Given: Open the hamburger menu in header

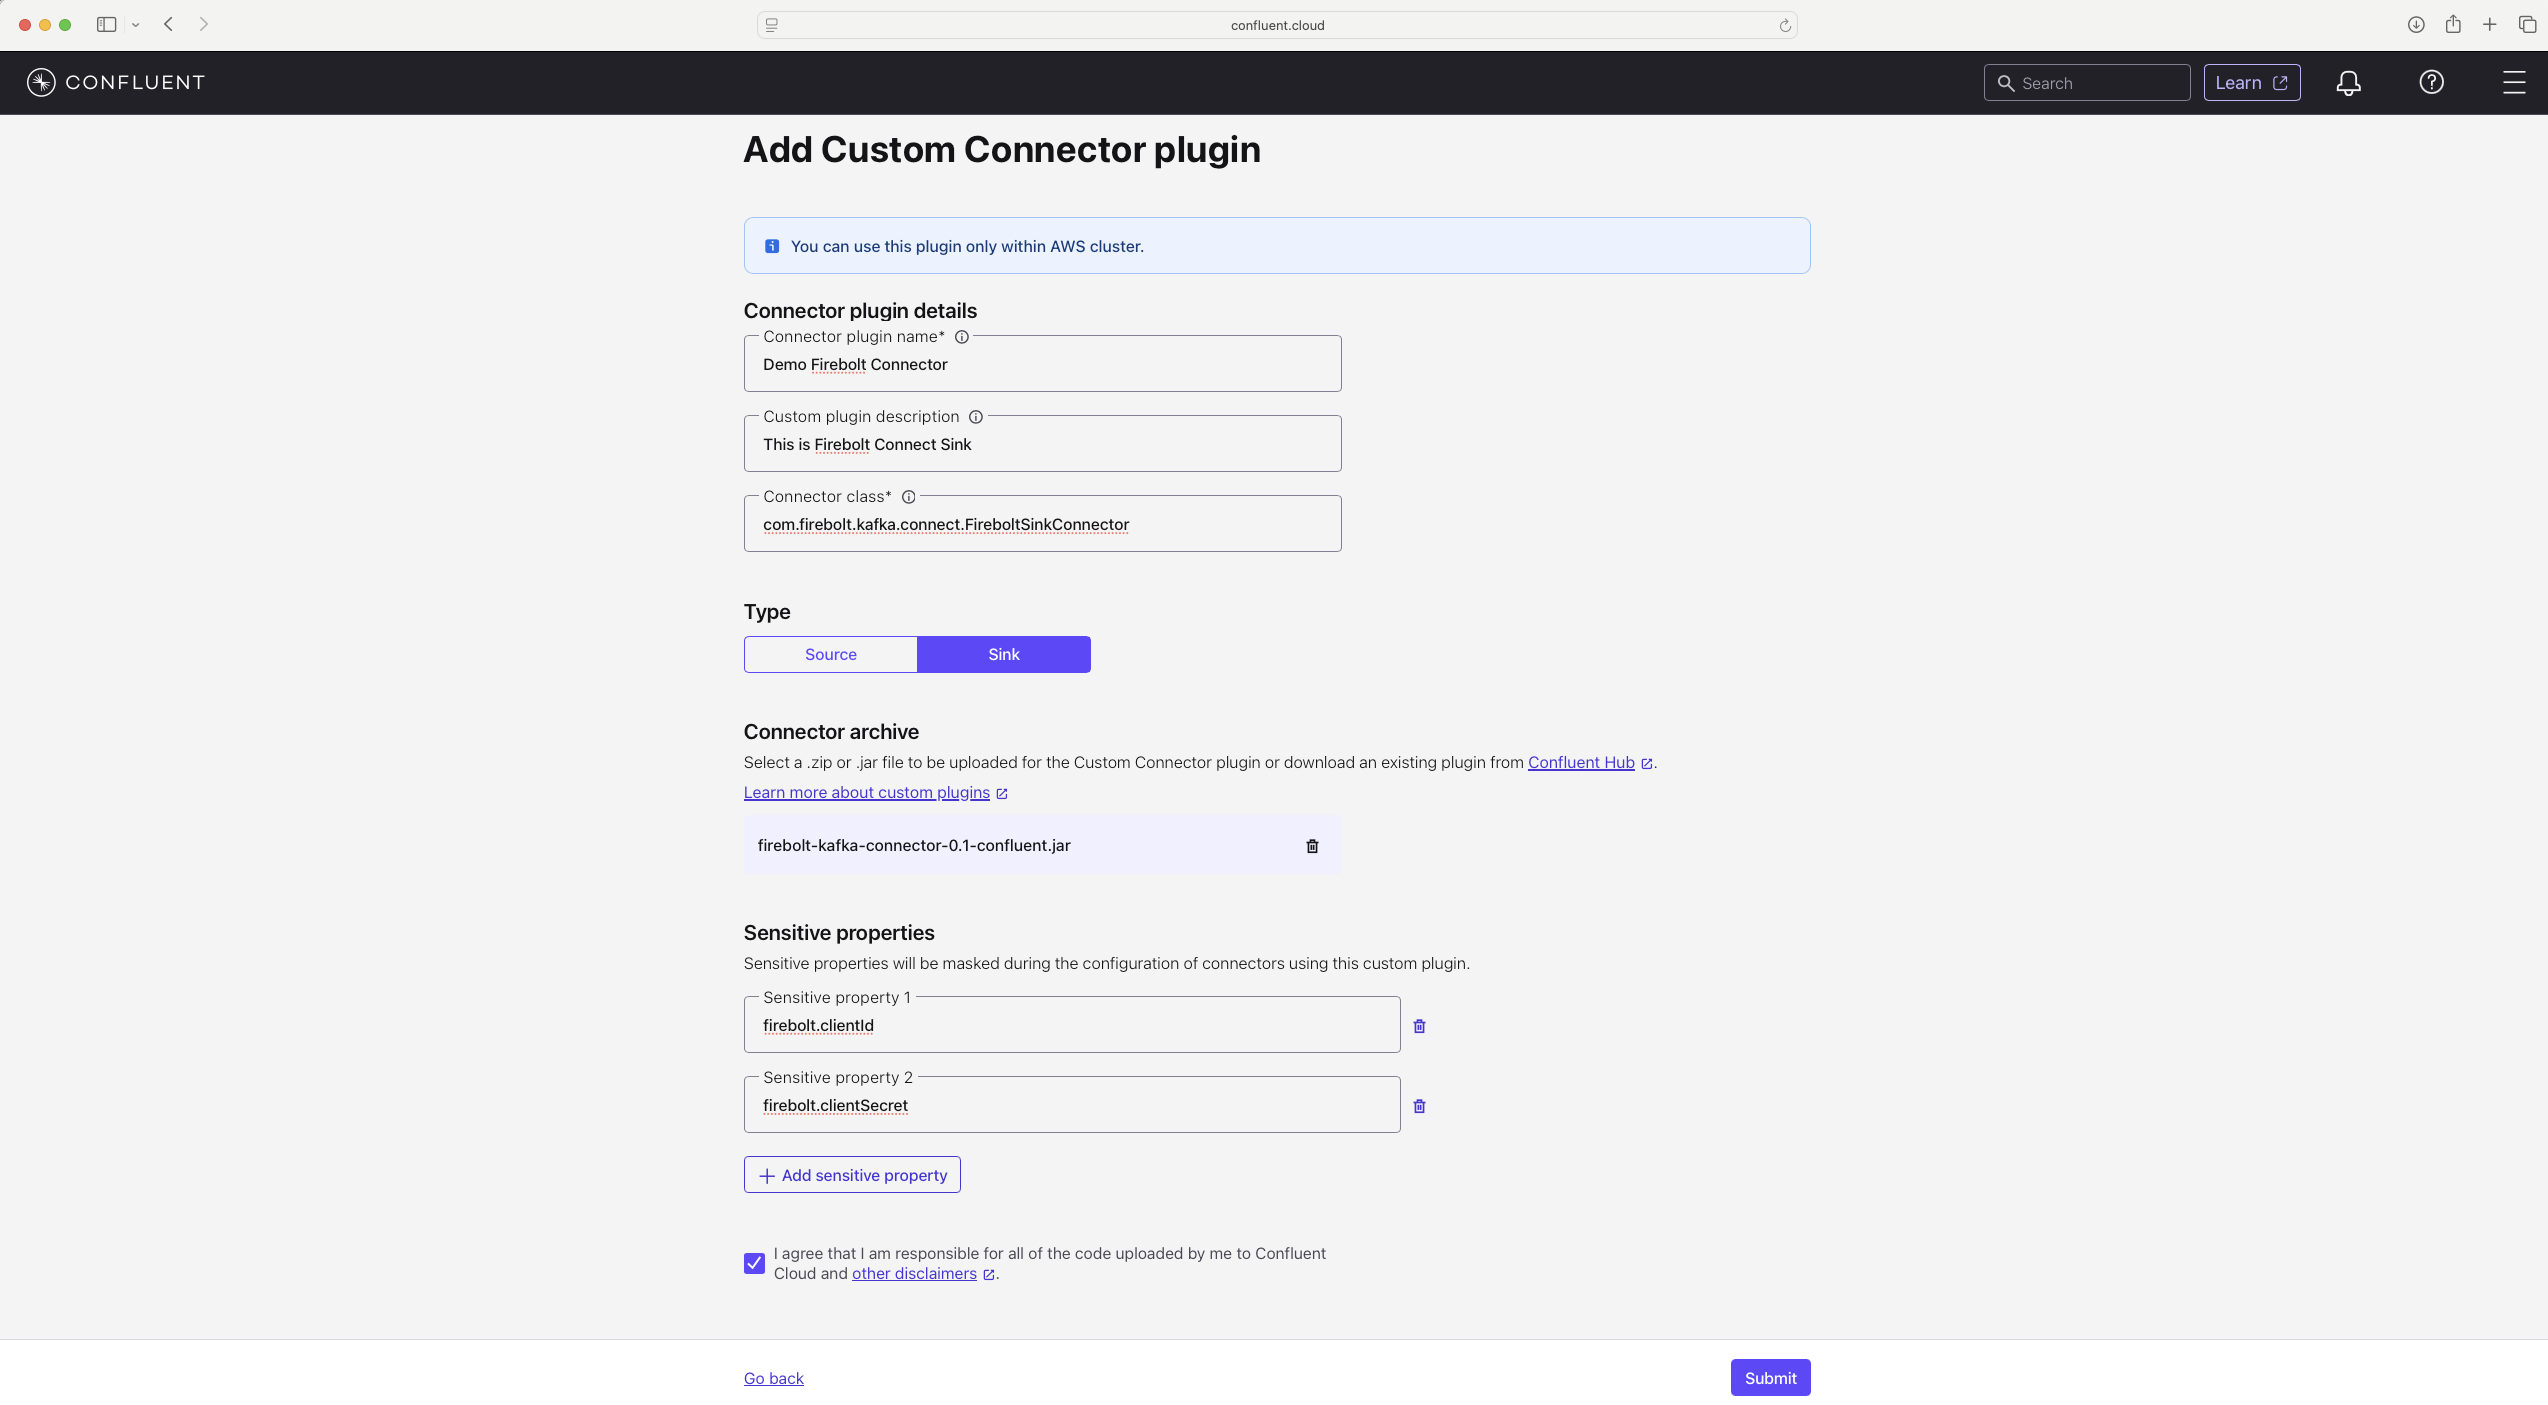Looking at the screenshot, I should pyautogui.click(x=2514, y=83).
